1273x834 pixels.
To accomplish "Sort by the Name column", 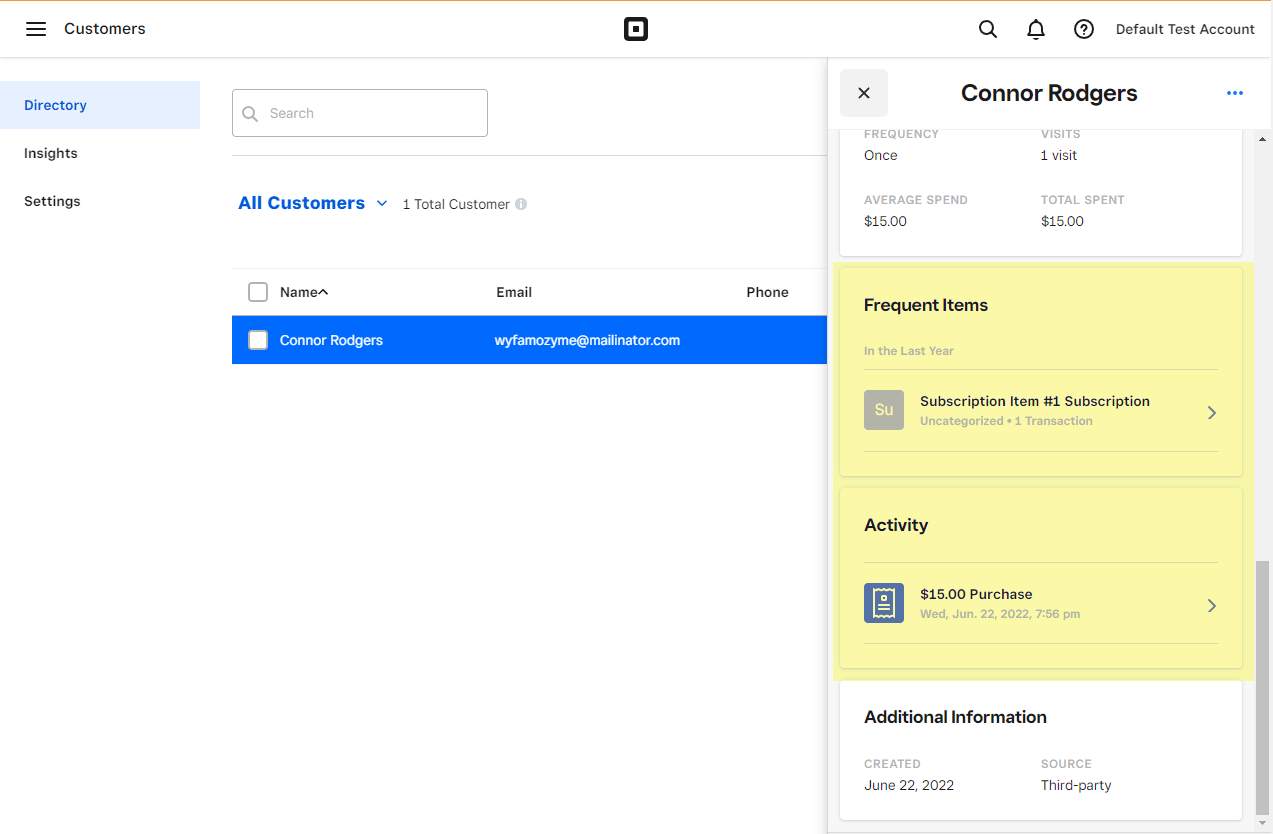I will pyautogui.click(x=304, y=292).
